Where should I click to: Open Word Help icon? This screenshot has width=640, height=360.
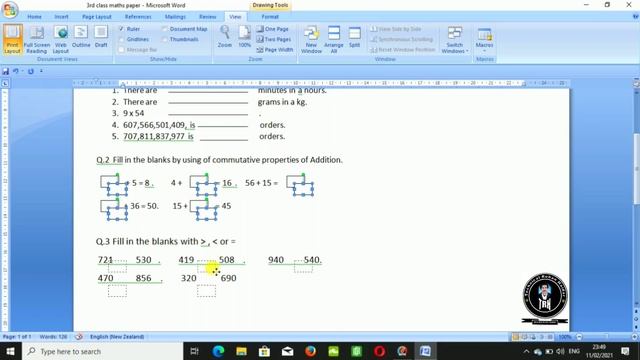pyautogui.click(x=635, y=17)
